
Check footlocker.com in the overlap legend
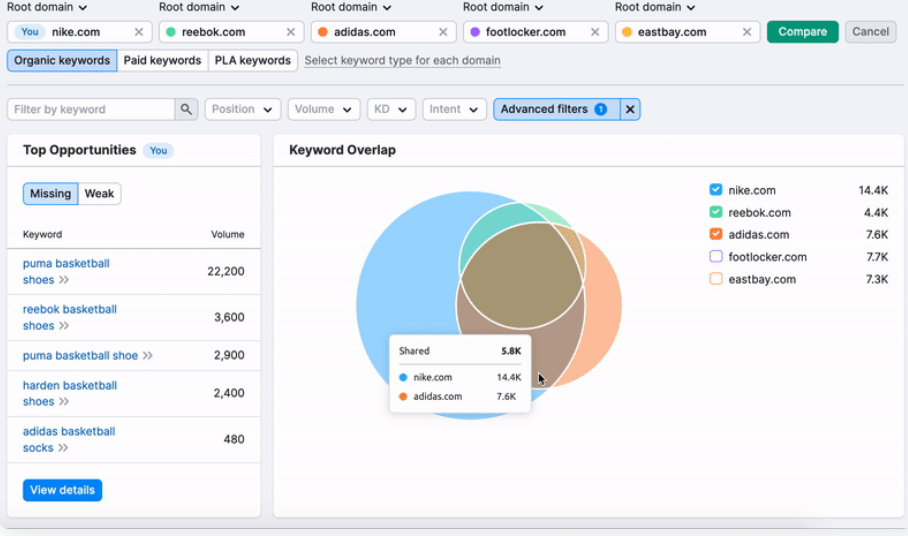(x=716, y=256)
